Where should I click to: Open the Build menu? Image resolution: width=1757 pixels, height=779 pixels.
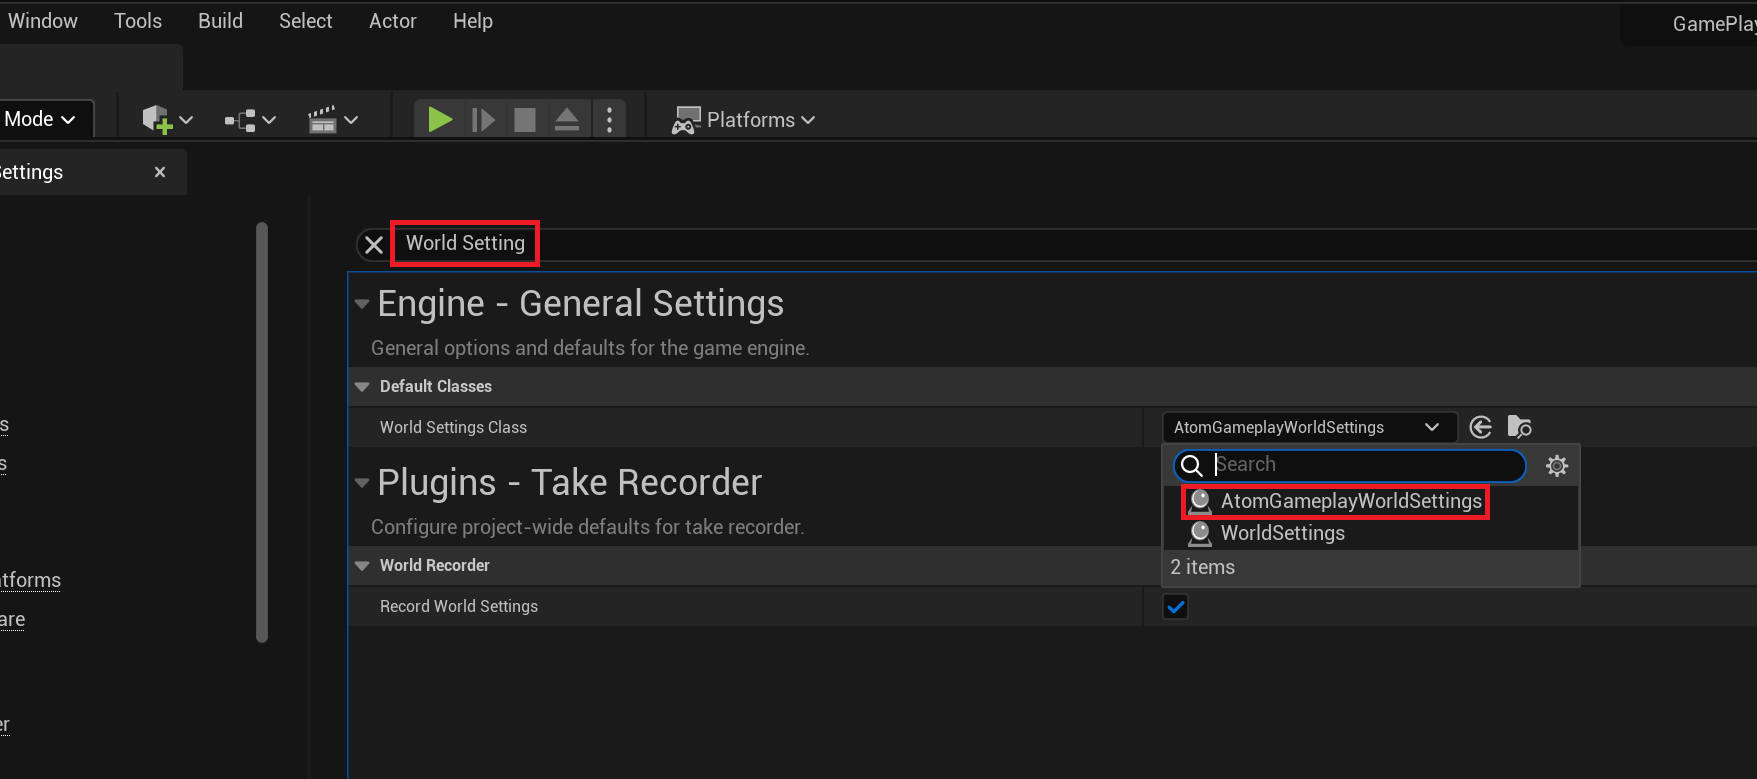click(220, 21)
